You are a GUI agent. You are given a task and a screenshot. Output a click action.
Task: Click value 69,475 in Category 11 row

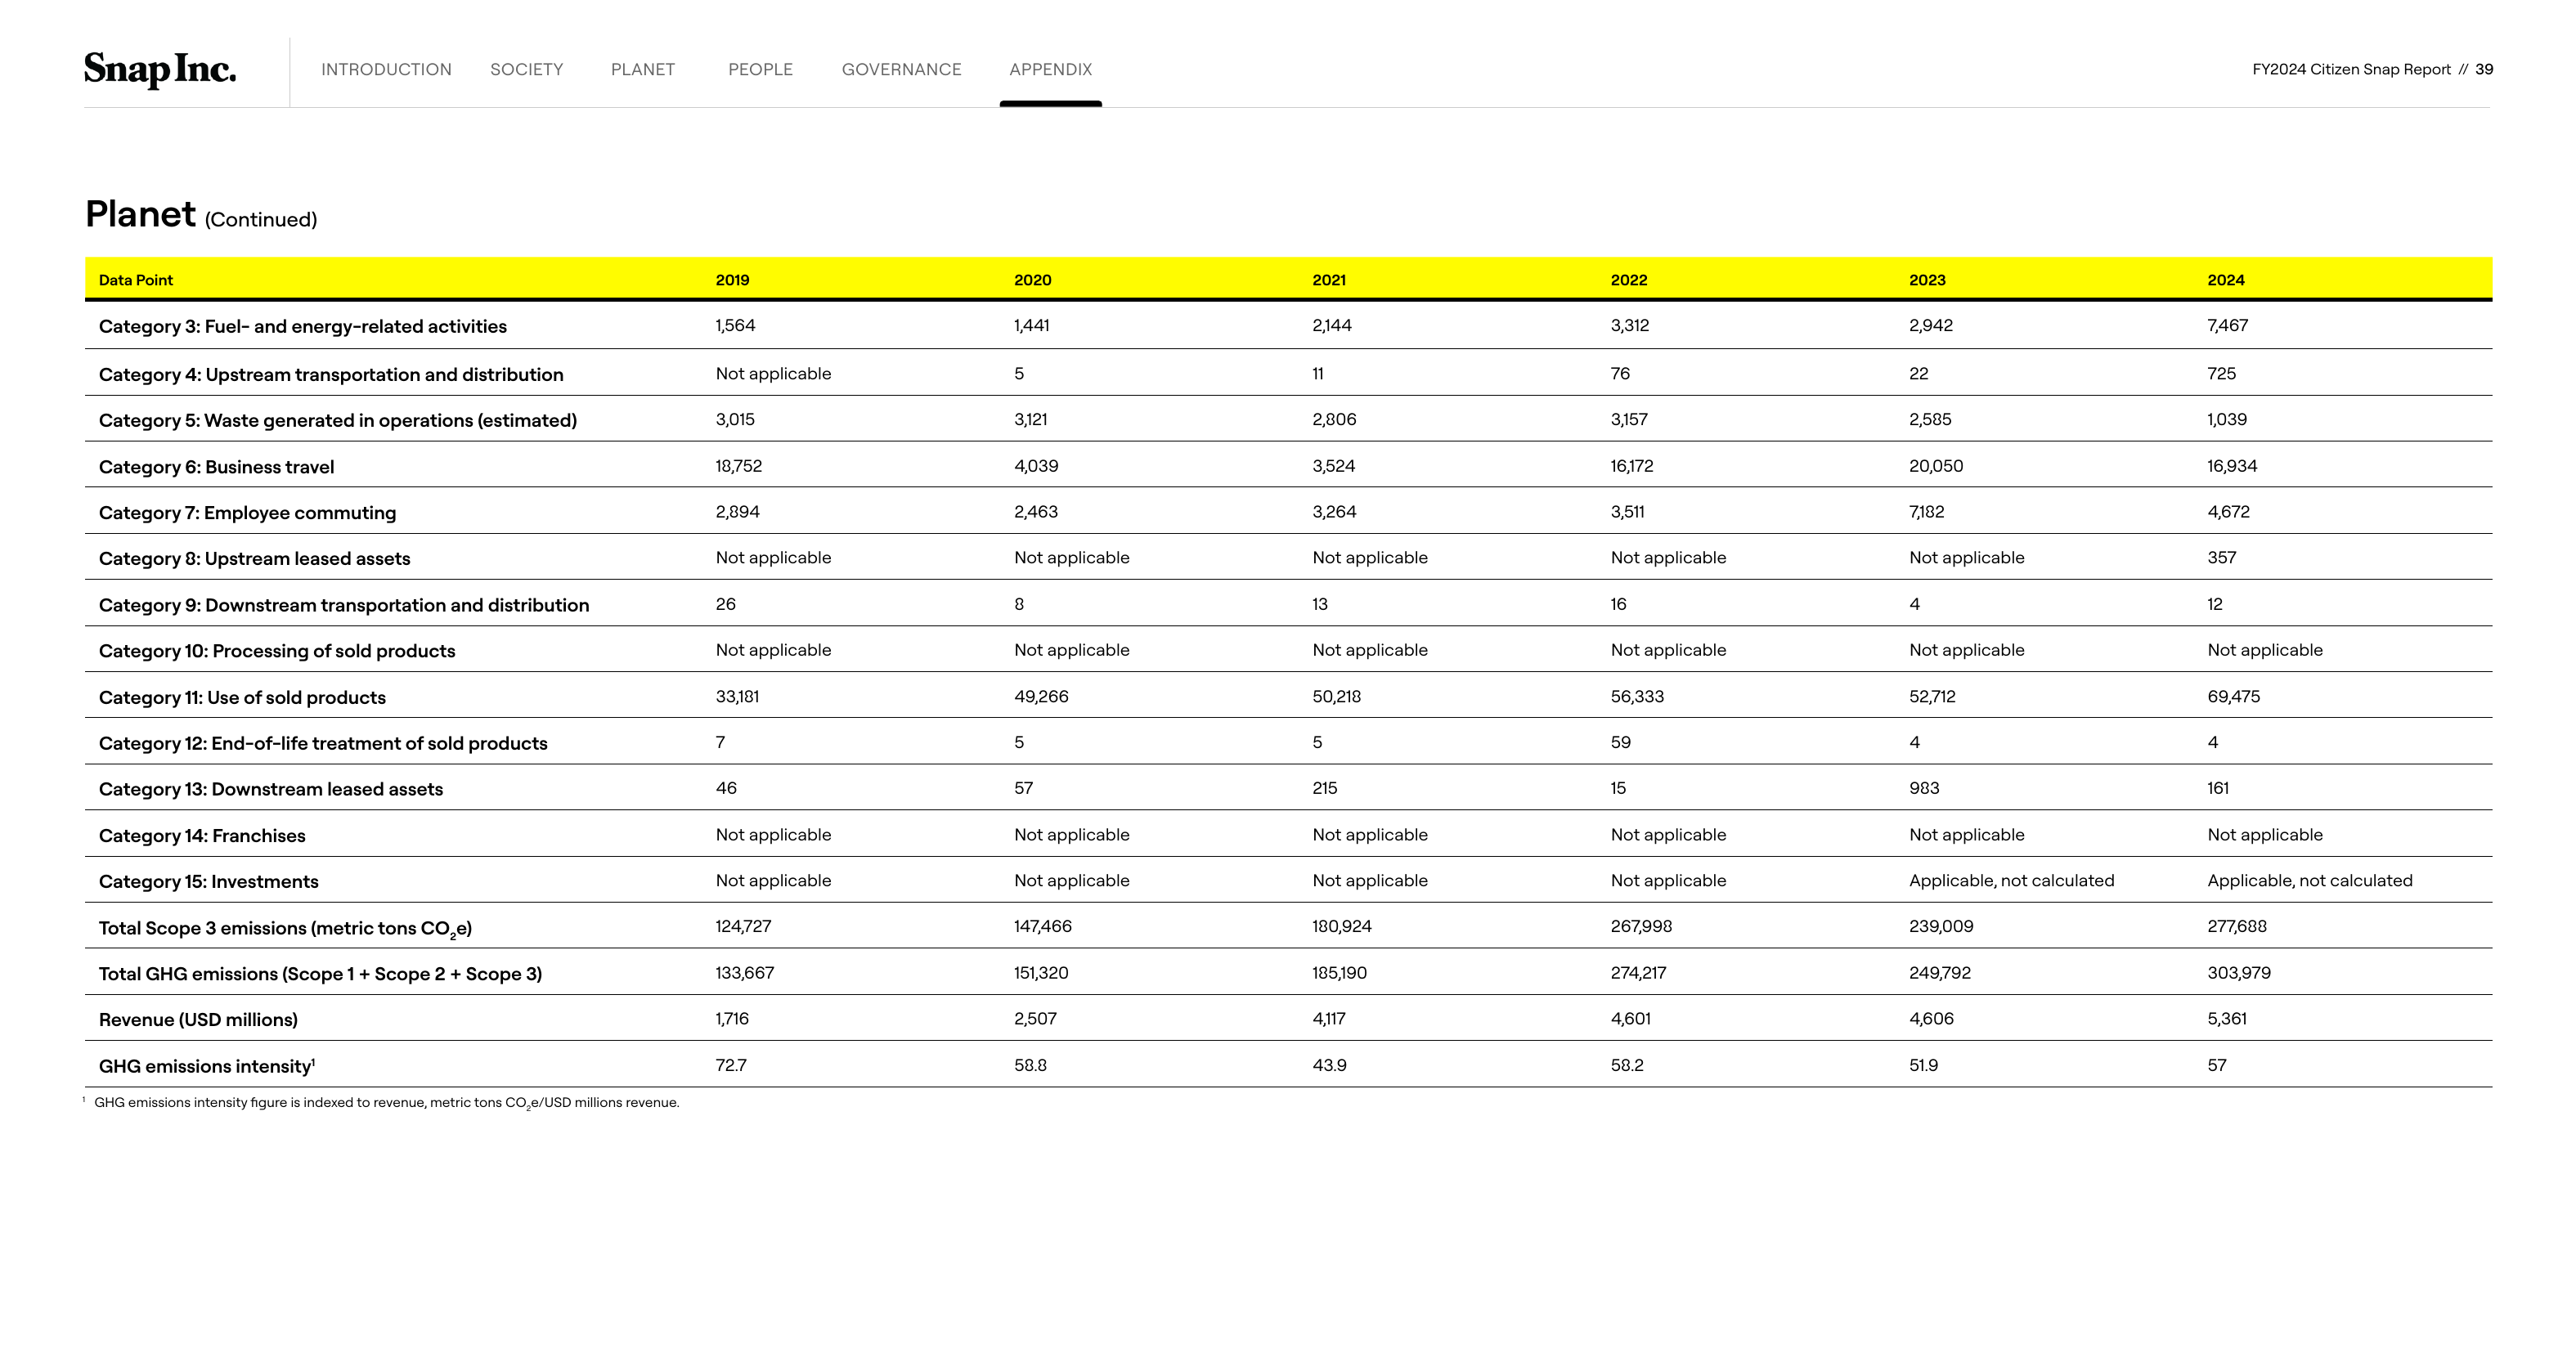[2233, 697]
